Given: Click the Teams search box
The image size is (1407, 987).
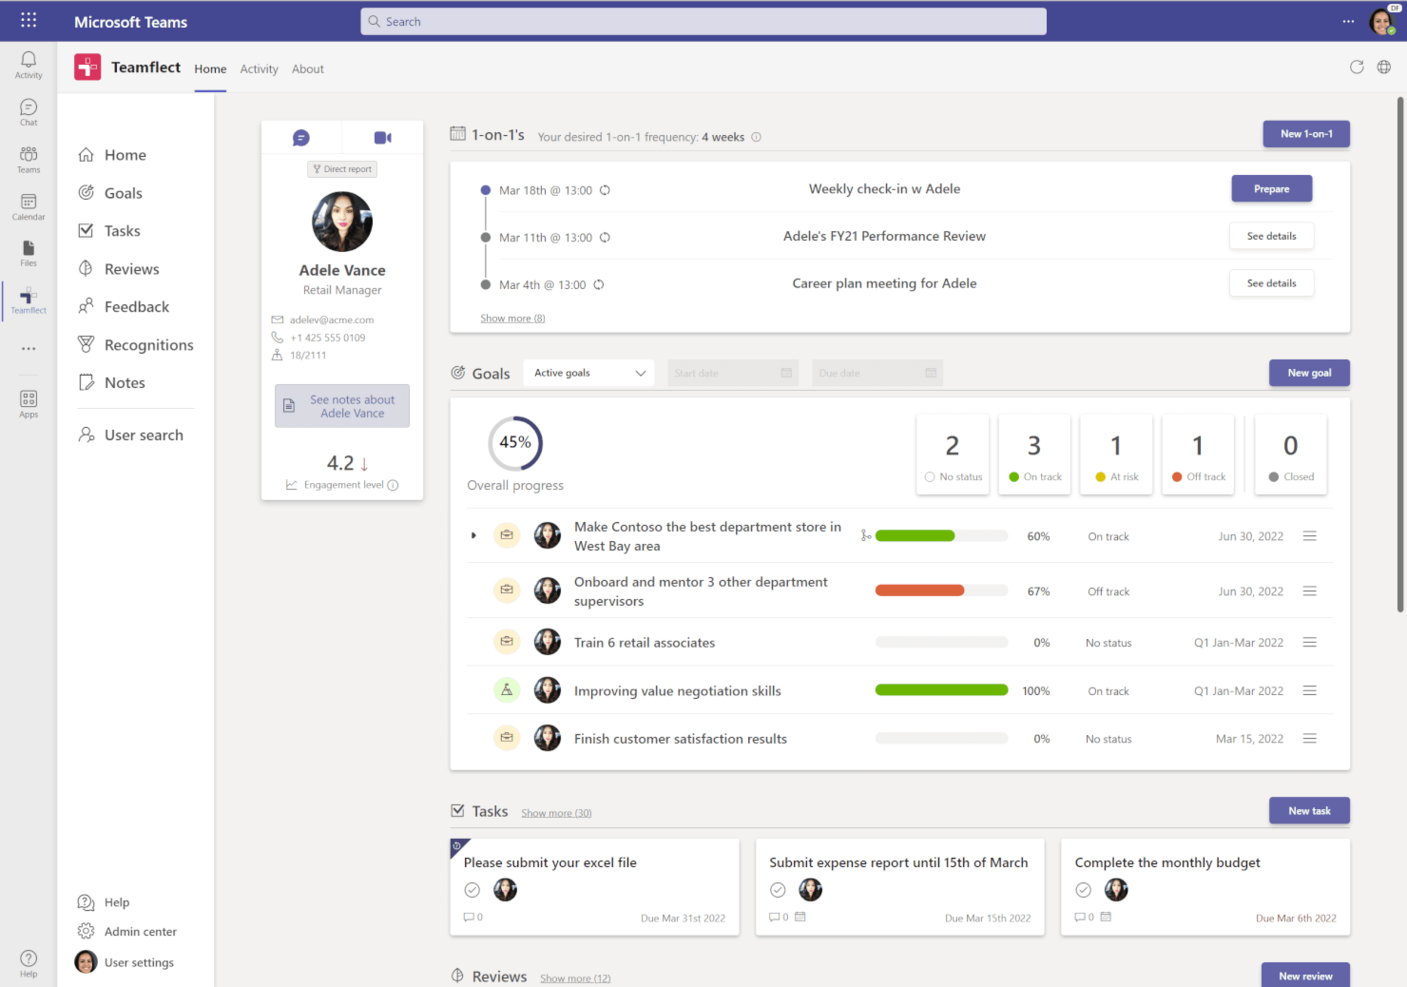Looking at the screenshot, I should click(x=703, y=21).
